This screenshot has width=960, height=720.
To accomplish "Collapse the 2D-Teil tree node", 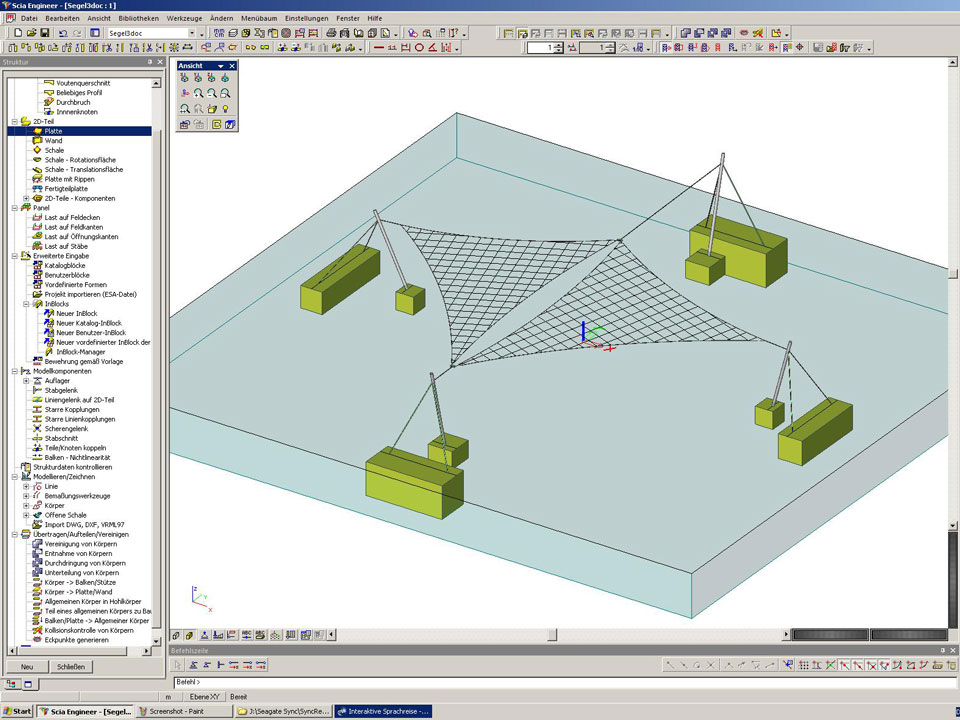I will point(14,122).
